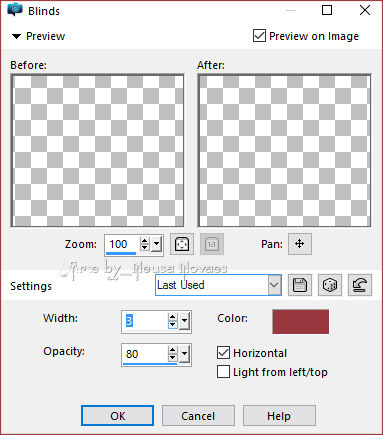Click the Fit to Window zoom icon
383x435 pixels.
[182, 244]
